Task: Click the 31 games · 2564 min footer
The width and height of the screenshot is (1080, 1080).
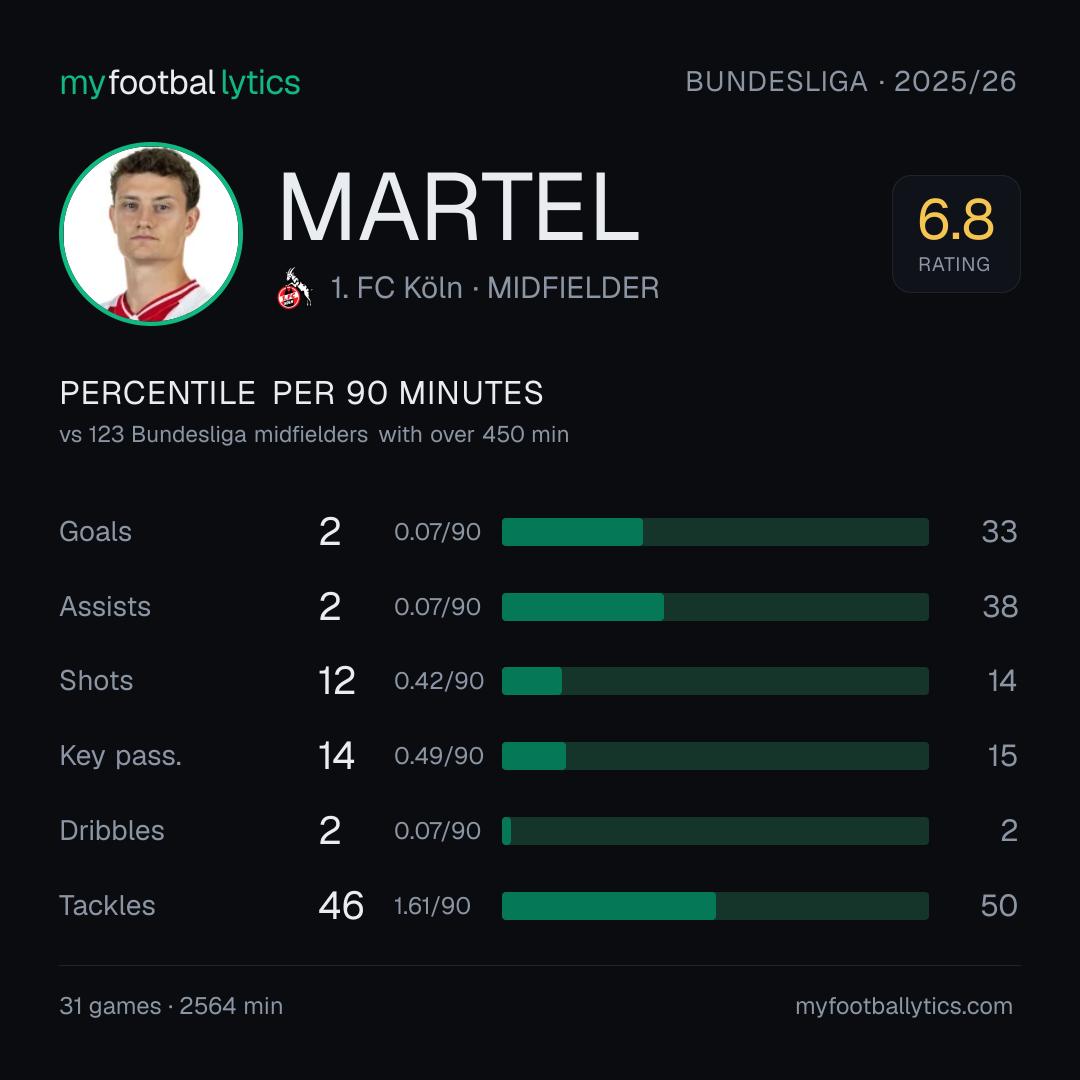Action: click(x=171, y=1006)
